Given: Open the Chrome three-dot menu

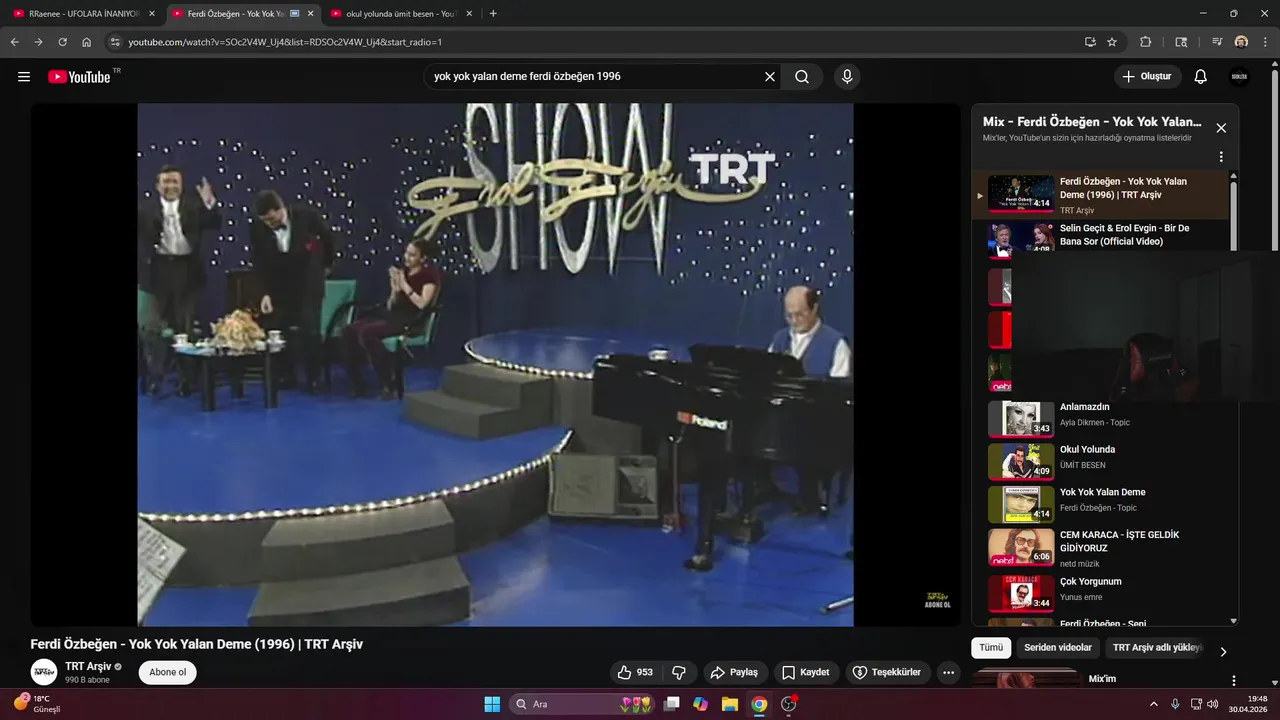Looking at the screenshot, I should pyautogui.click(x=1266, y=42).
